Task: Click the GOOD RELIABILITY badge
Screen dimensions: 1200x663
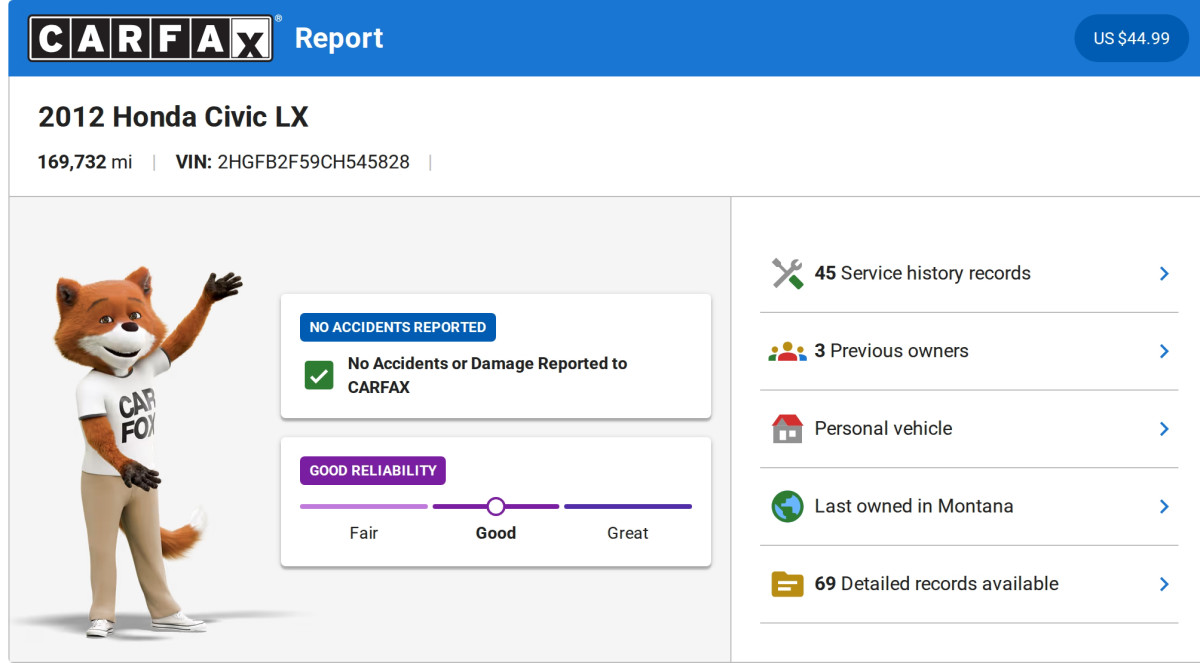Action: pos(373,471)
